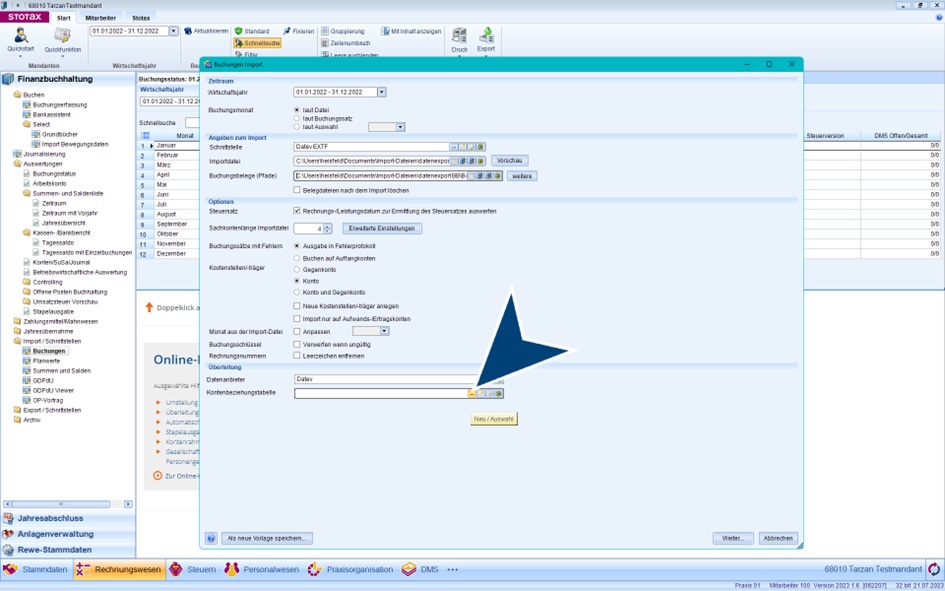Tick the Leerzeichen entfernen checkbox

[x=297, y=356]
